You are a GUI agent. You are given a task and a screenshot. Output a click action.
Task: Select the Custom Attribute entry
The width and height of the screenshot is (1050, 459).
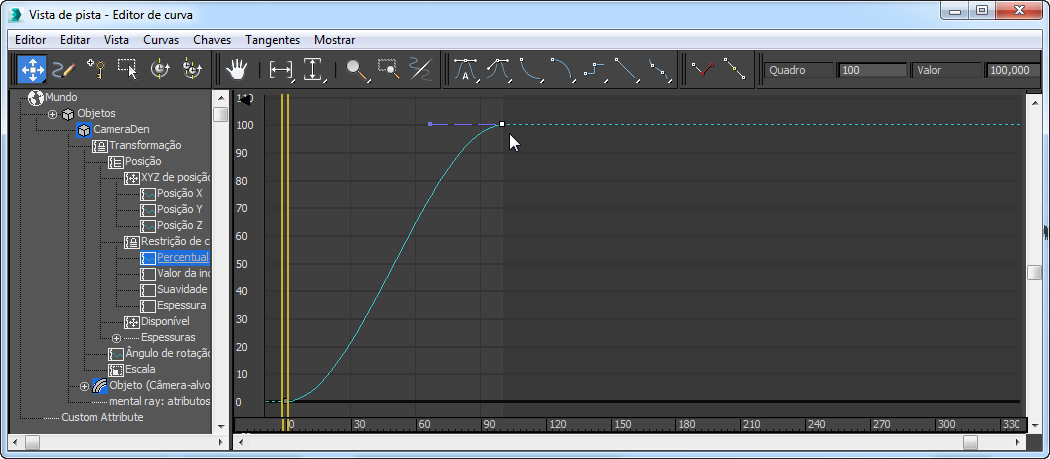click(x=102, y=417)
